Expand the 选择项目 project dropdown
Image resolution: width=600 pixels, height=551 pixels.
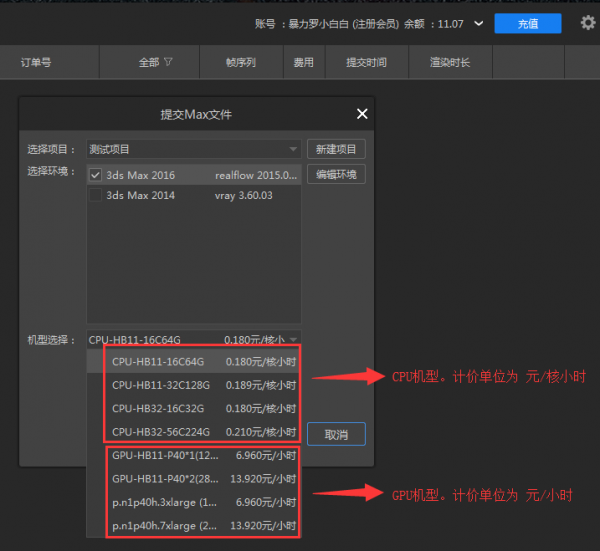(293, 149)
